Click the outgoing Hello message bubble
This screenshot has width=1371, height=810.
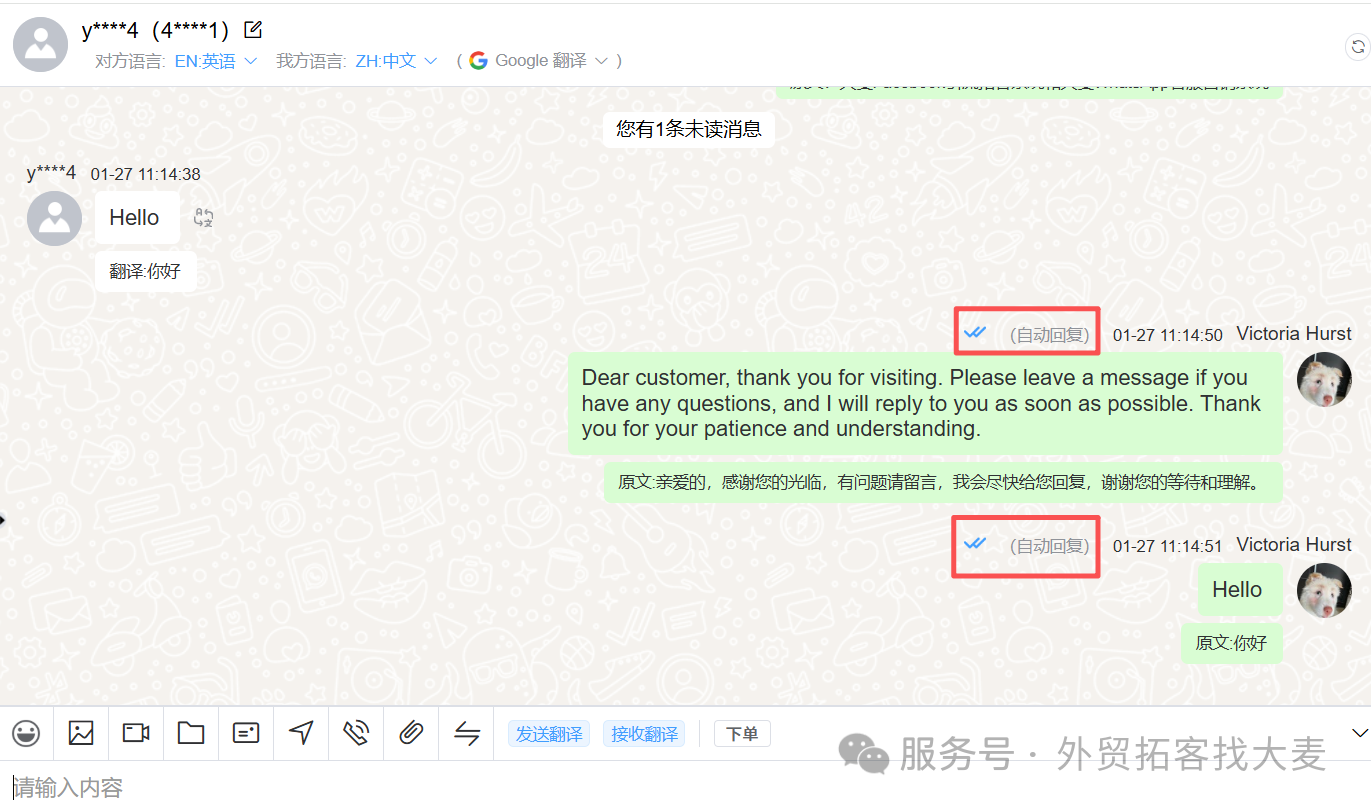coord(1240,590)
